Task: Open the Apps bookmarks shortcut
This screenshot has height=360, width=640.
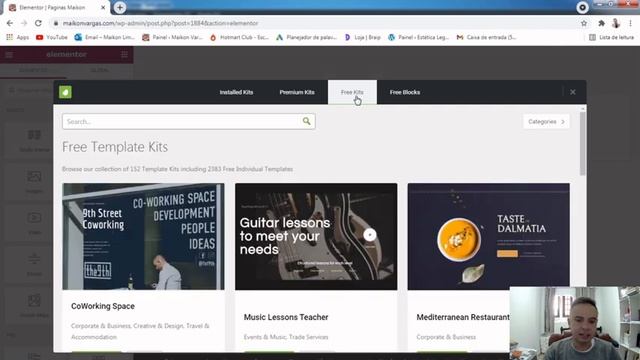Action: point(18,37)
